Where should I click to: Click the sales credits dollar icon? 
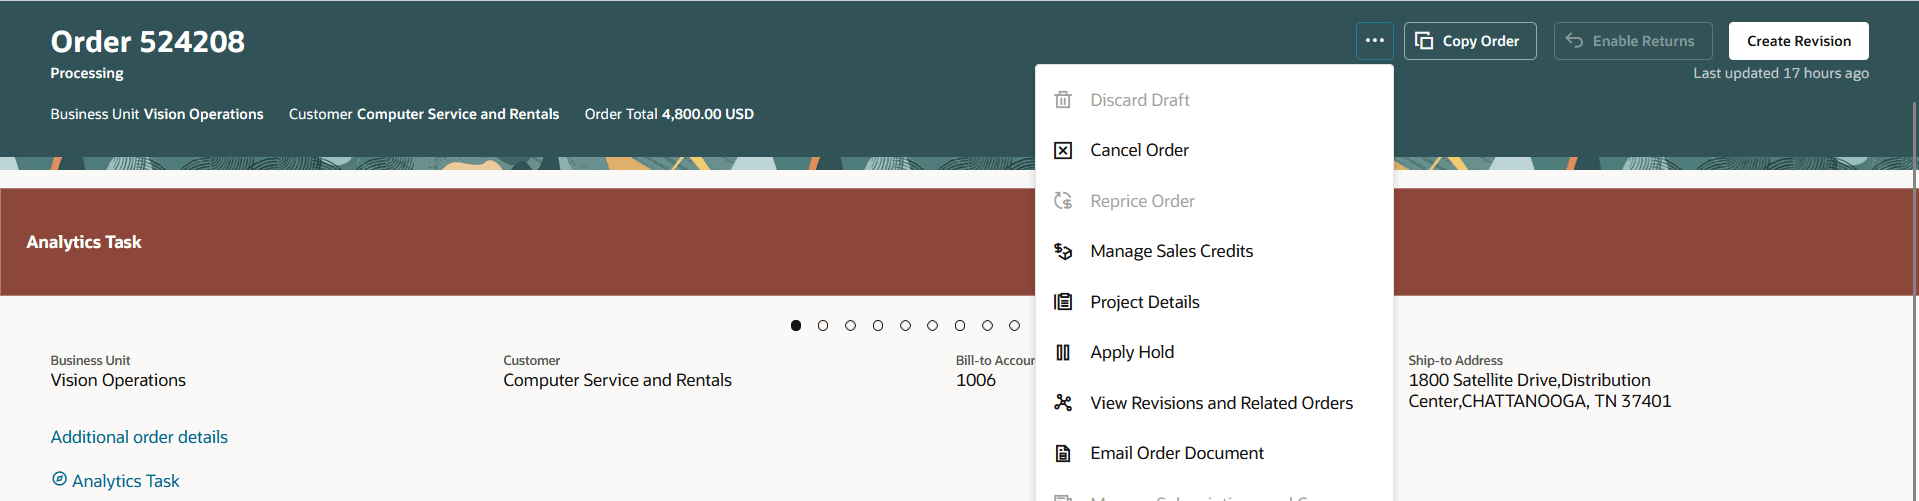pos(1063,251)
